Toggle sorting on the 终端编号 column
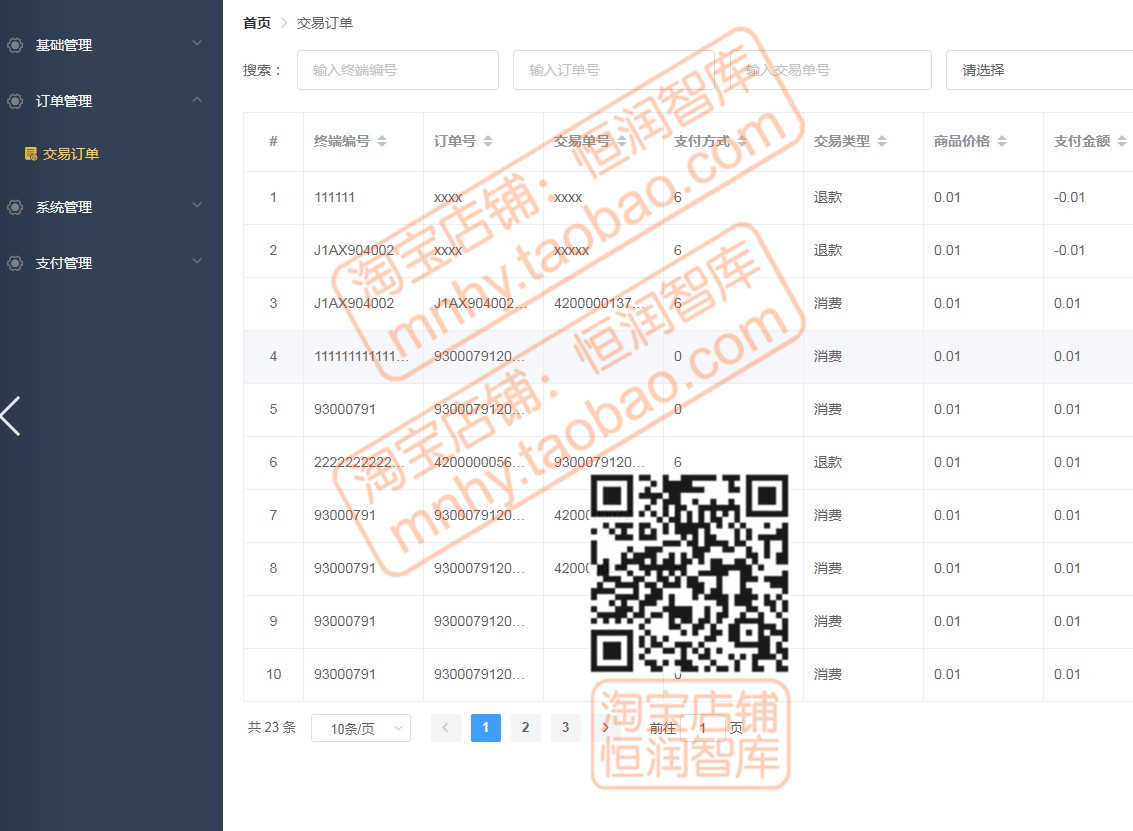 [382, 141]
